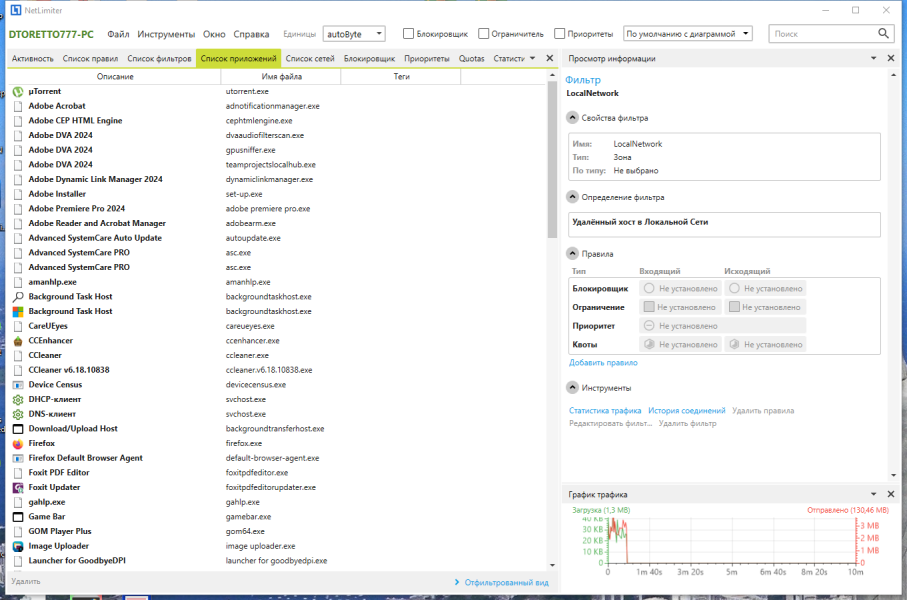Open the Просмотр информации panel dropdown arrow

coord(873,58)
